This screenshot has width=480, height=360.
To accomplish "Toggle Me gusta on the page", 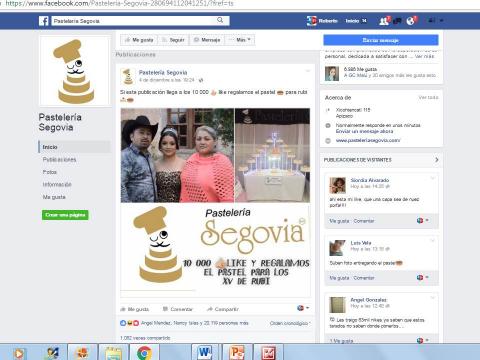I will click(139, 40).
